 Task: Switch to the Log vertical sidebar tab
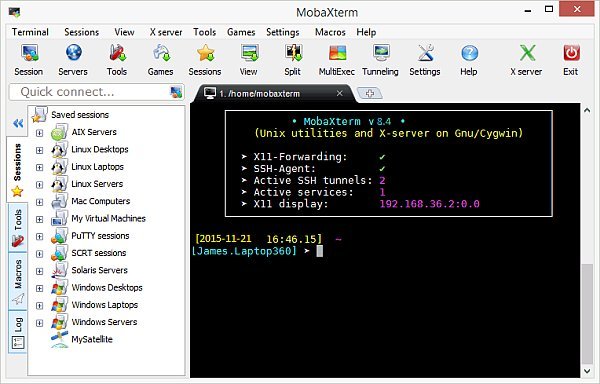[x=18, y=332]
